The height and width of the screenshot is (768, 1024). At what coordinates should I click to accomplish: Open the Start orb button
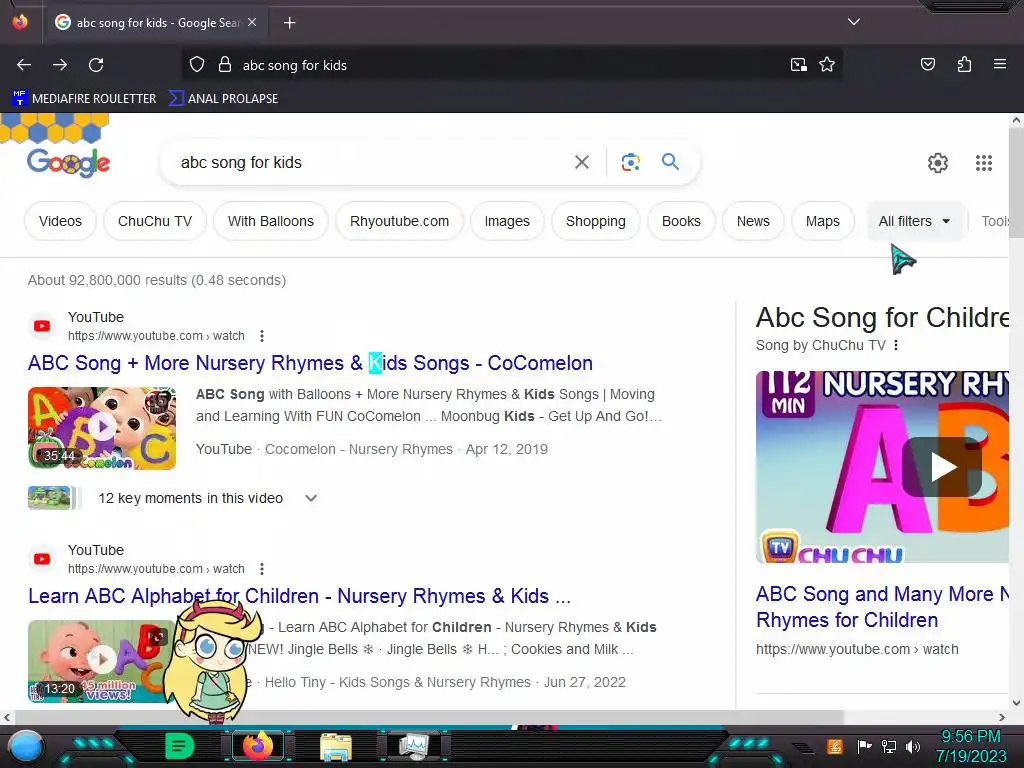(26, 747)
